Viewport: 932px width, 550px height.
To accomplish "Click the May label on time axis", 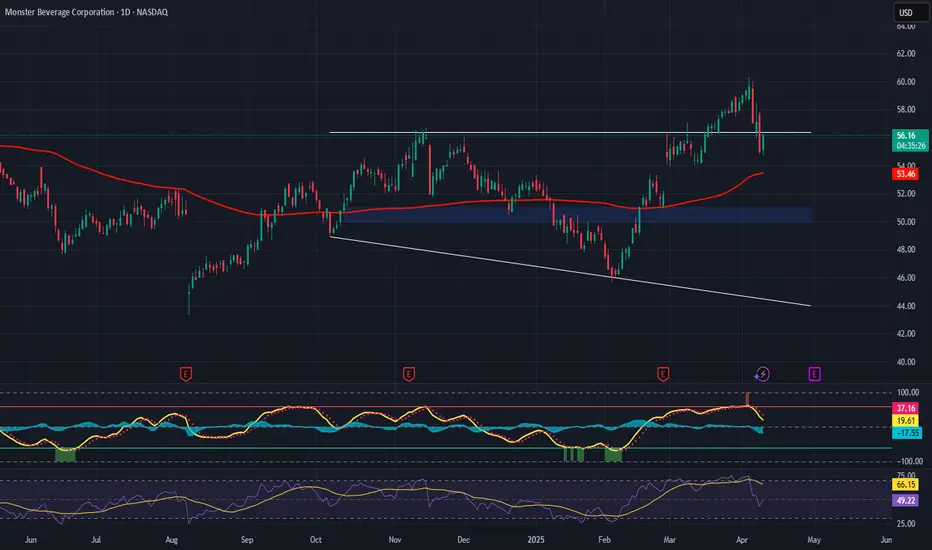I will 814,540.
